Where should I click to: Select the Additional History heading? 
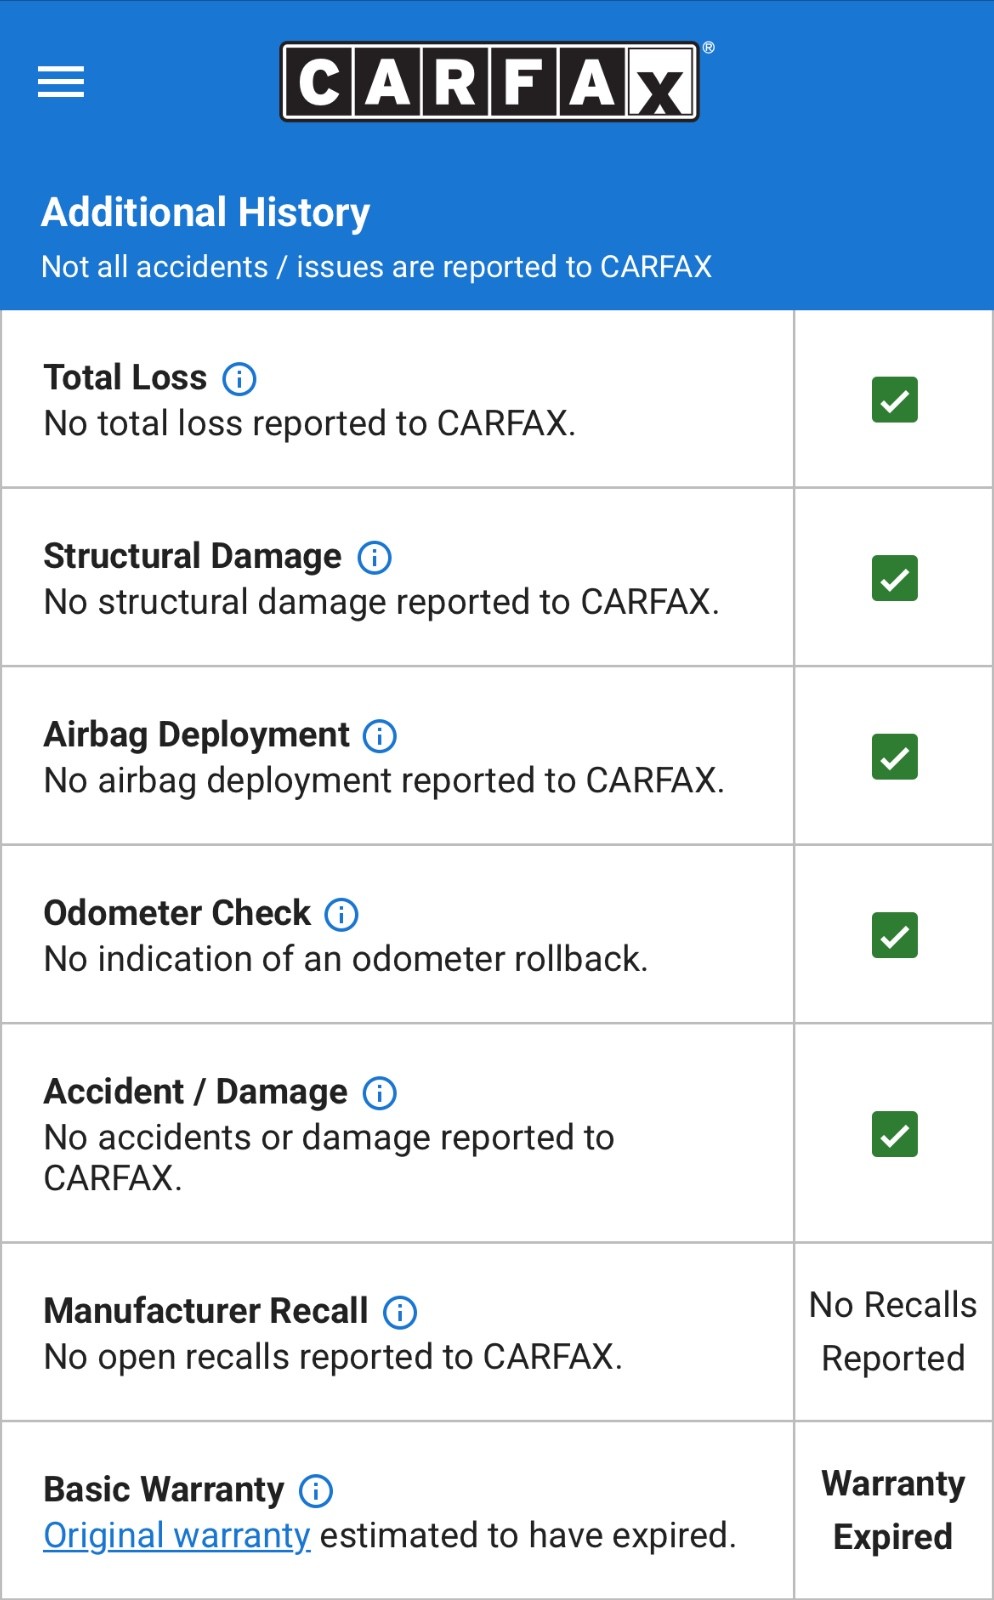[206, 213]
